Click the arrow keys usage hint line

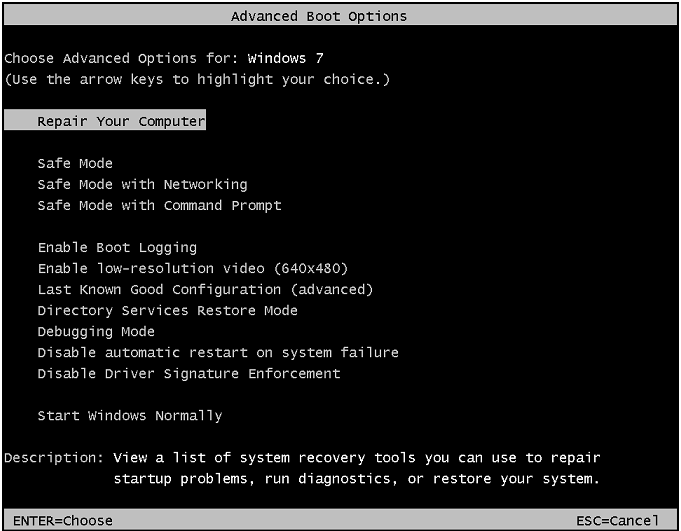[x=197, y=79]
